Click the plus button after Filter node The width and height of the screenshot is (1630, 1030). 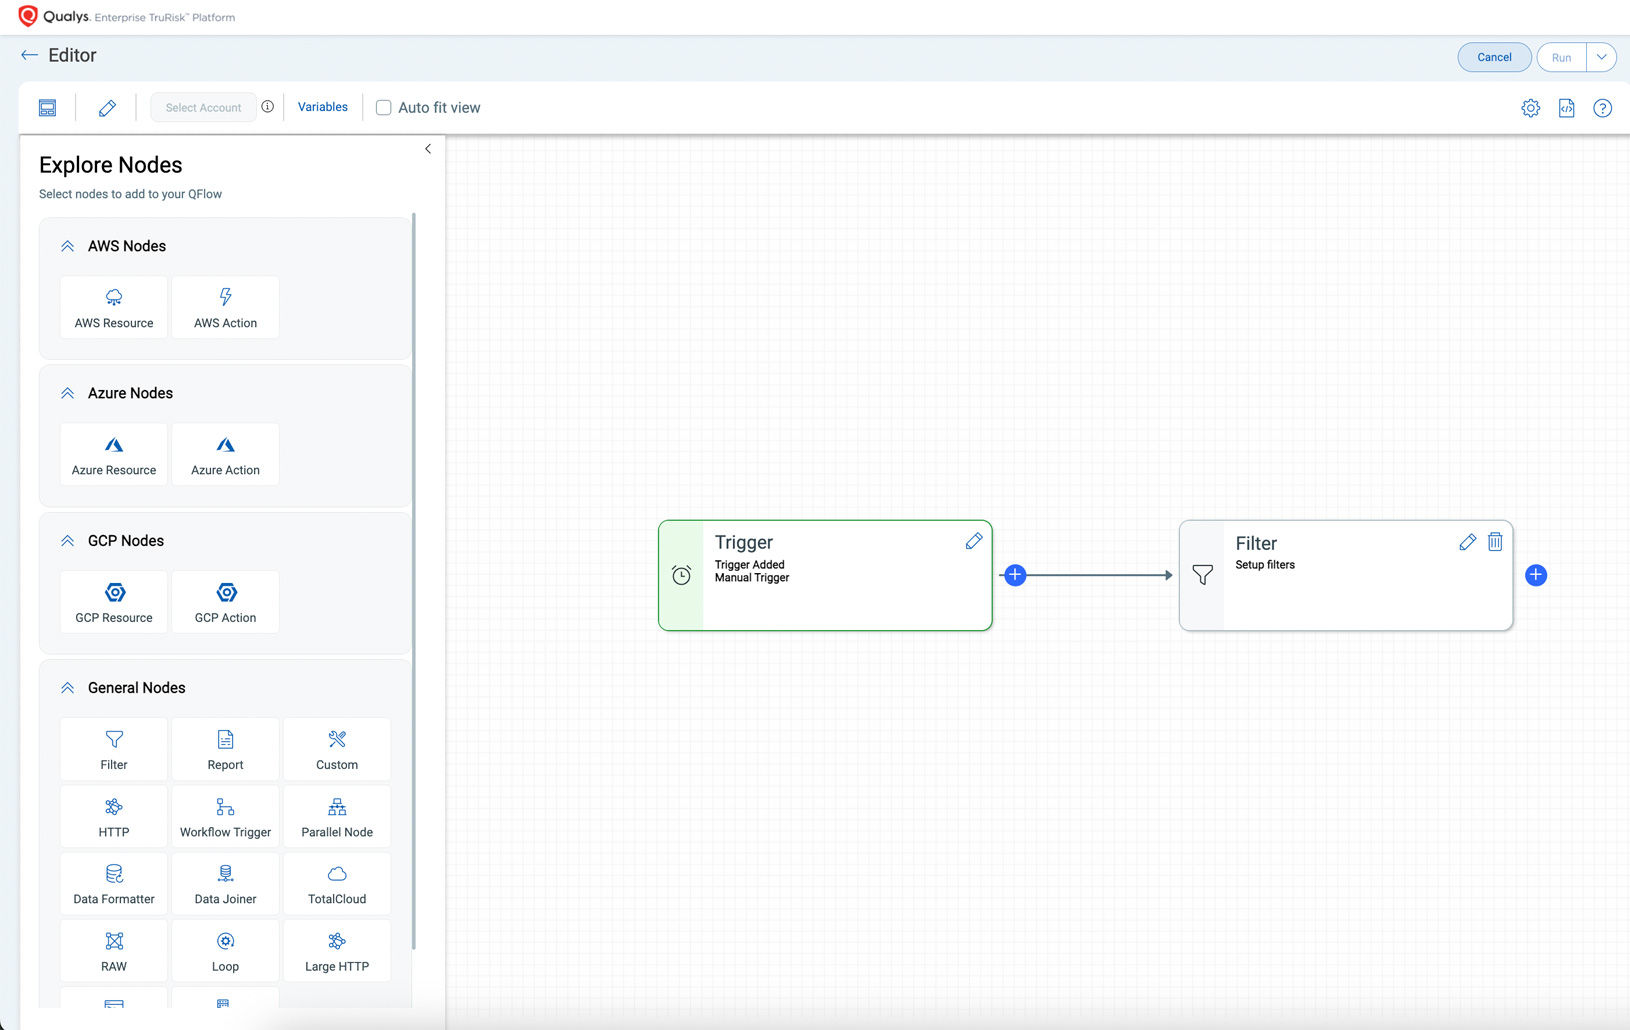pyautogui.click(x=1536, y=575)
